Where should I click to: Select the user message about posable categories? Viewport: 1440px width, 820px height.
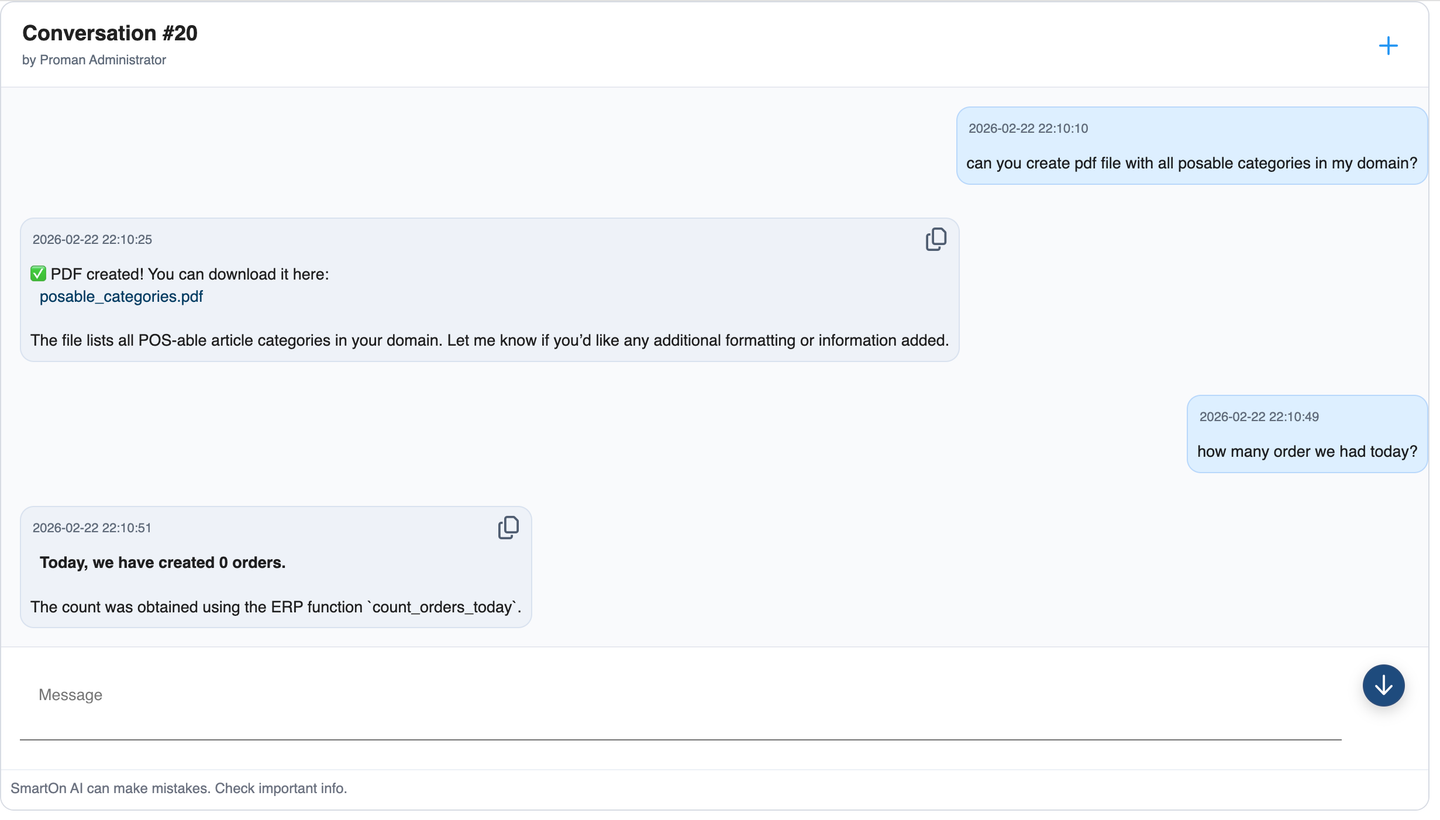[x=1191, y=163]
